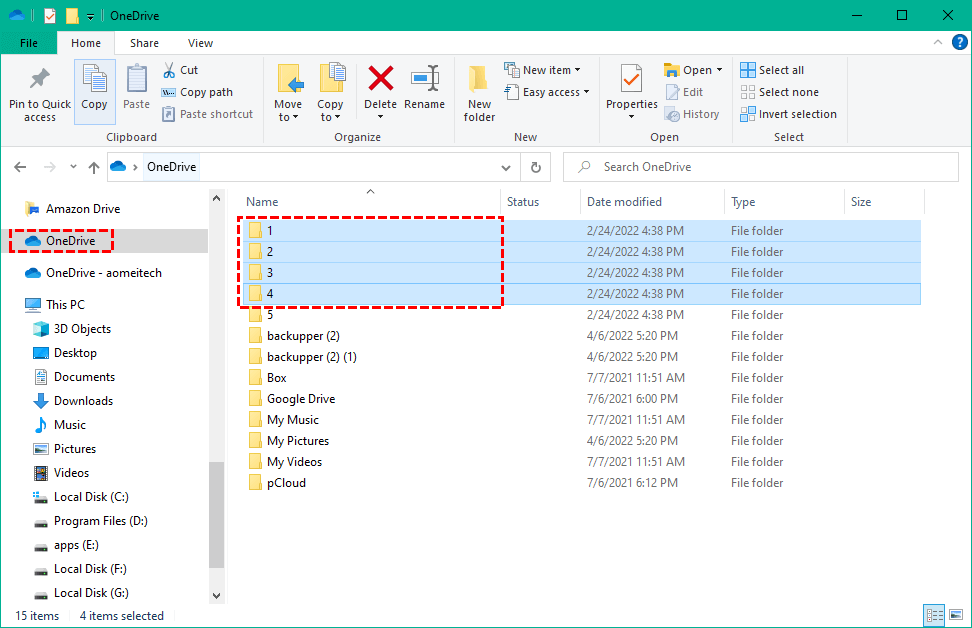Click the Edit ribbon button
The width and height of the screenshot is (972, 628).
684,92
